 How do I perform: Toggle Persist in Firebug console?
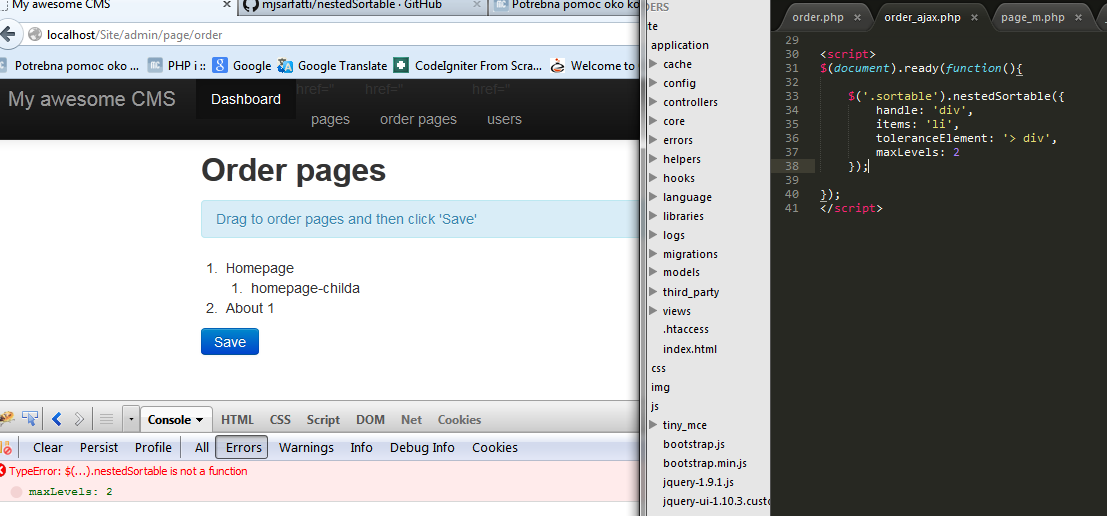[x=99, y=448]
